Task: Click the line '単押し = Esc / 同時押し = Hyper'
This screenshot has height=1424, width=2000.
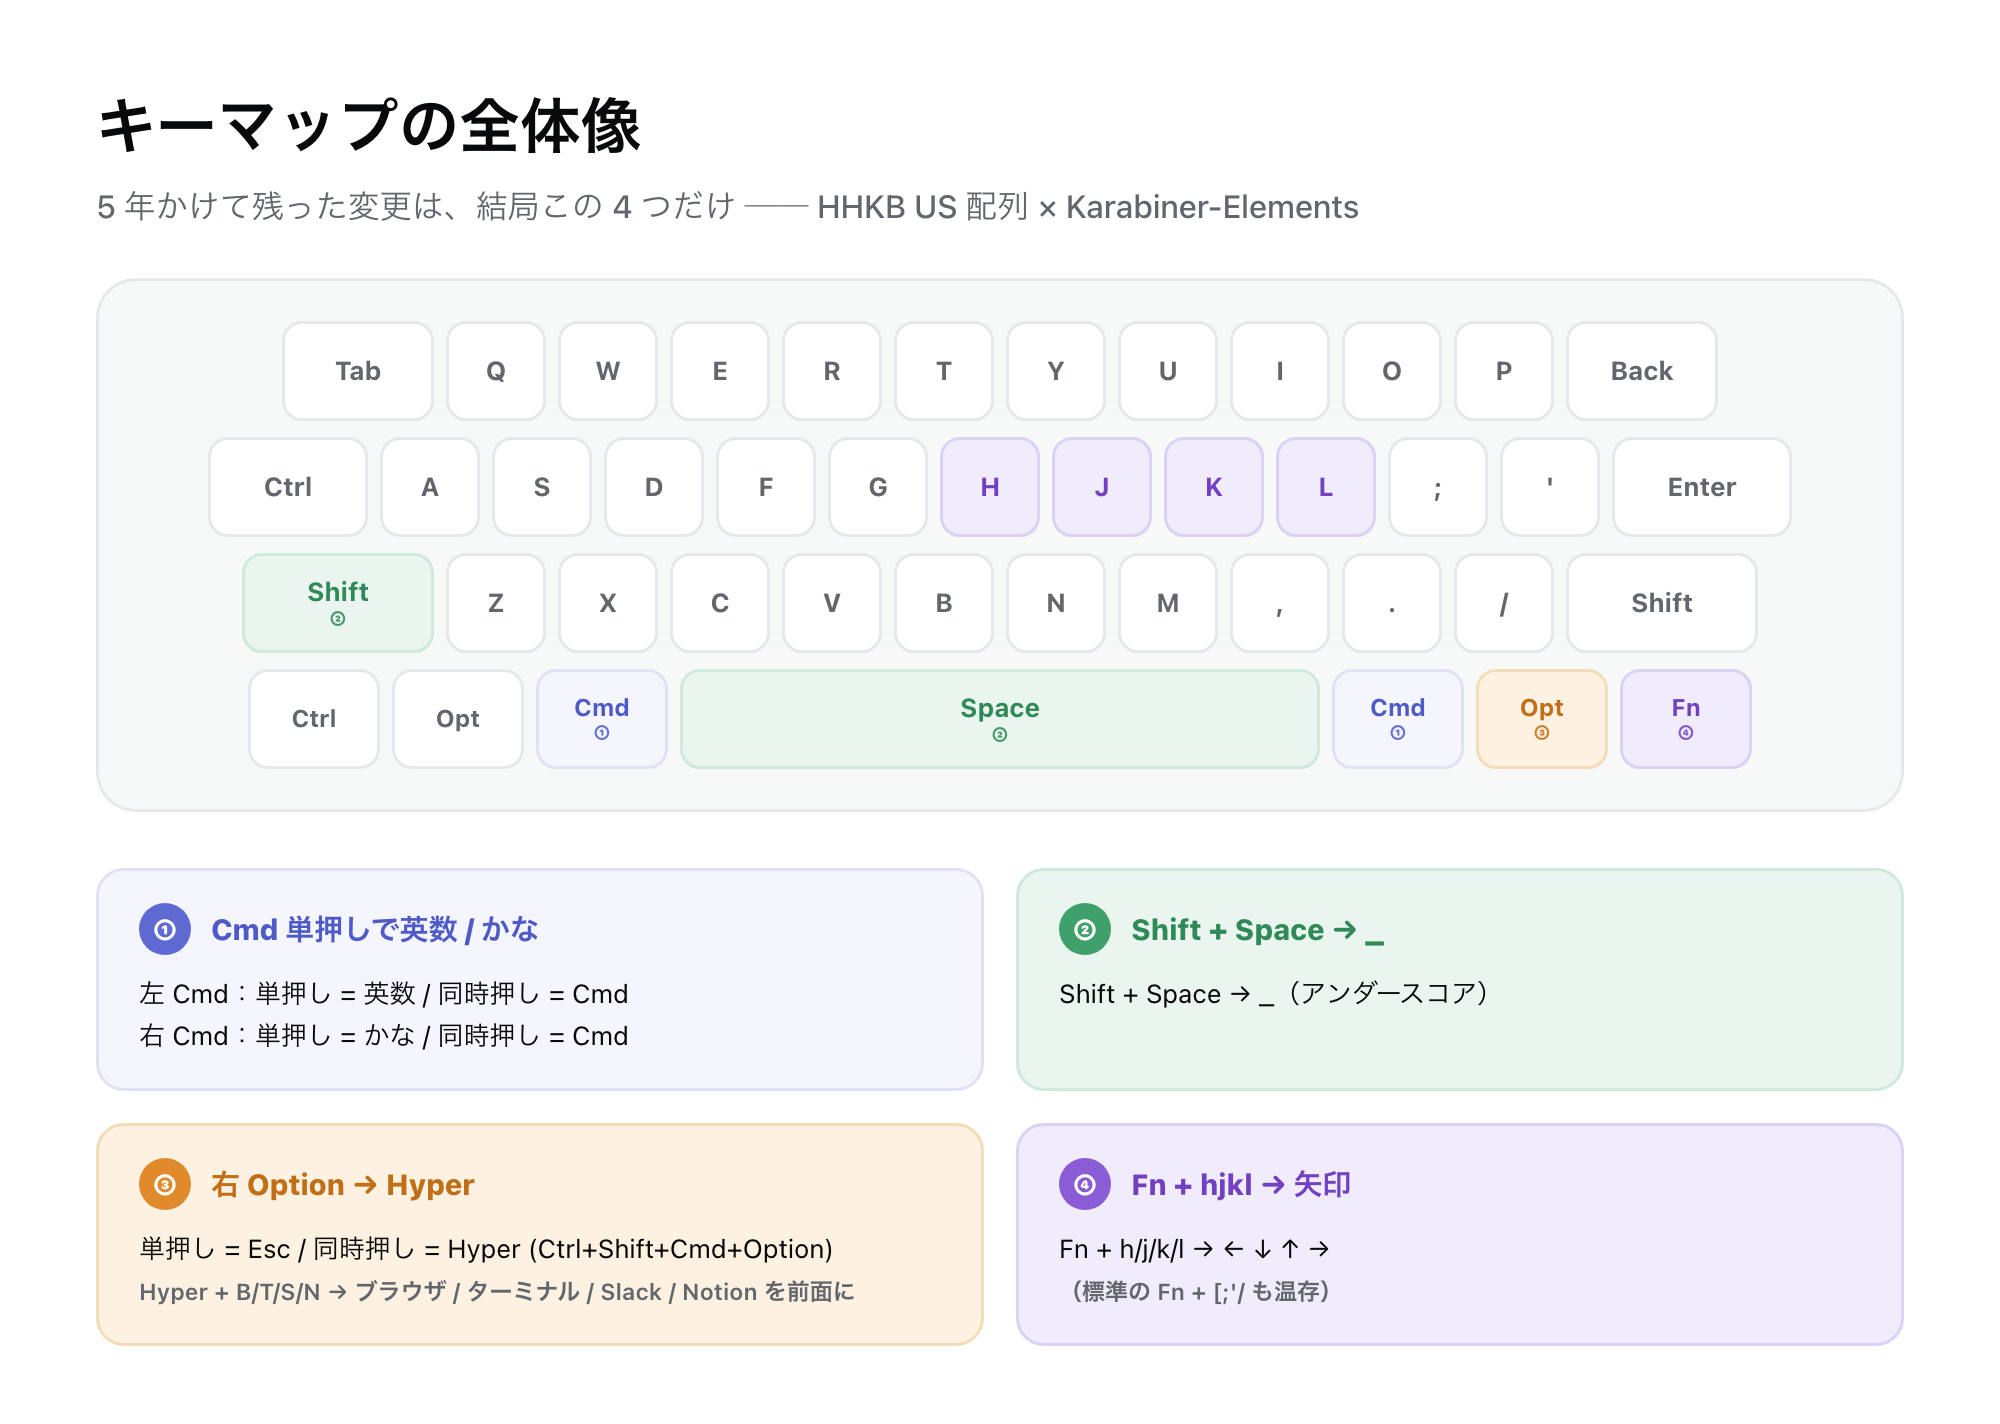Action: click(486, 1249)
